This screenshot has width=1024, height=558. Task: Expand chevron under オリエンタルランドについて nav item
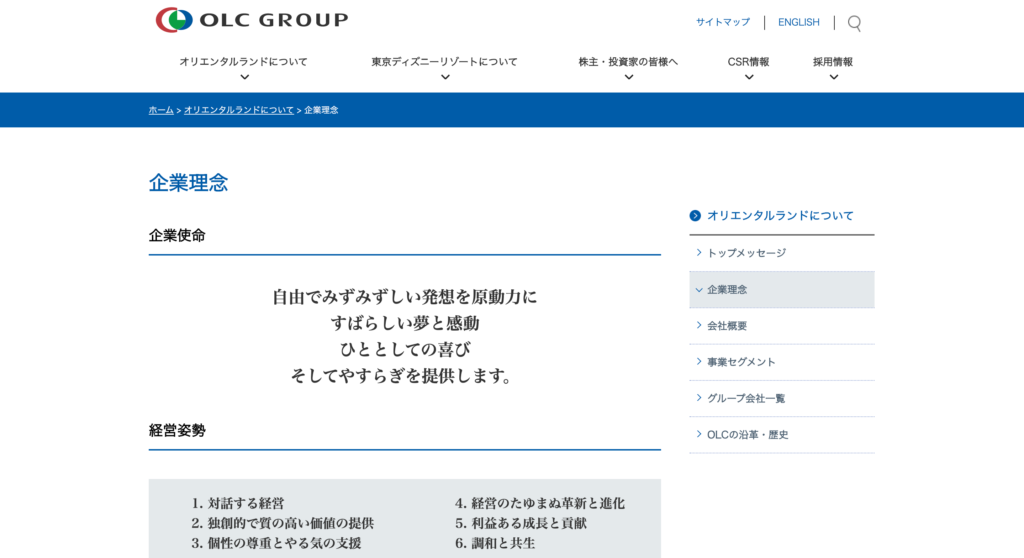pyautogui.click(x=245, y=77)
